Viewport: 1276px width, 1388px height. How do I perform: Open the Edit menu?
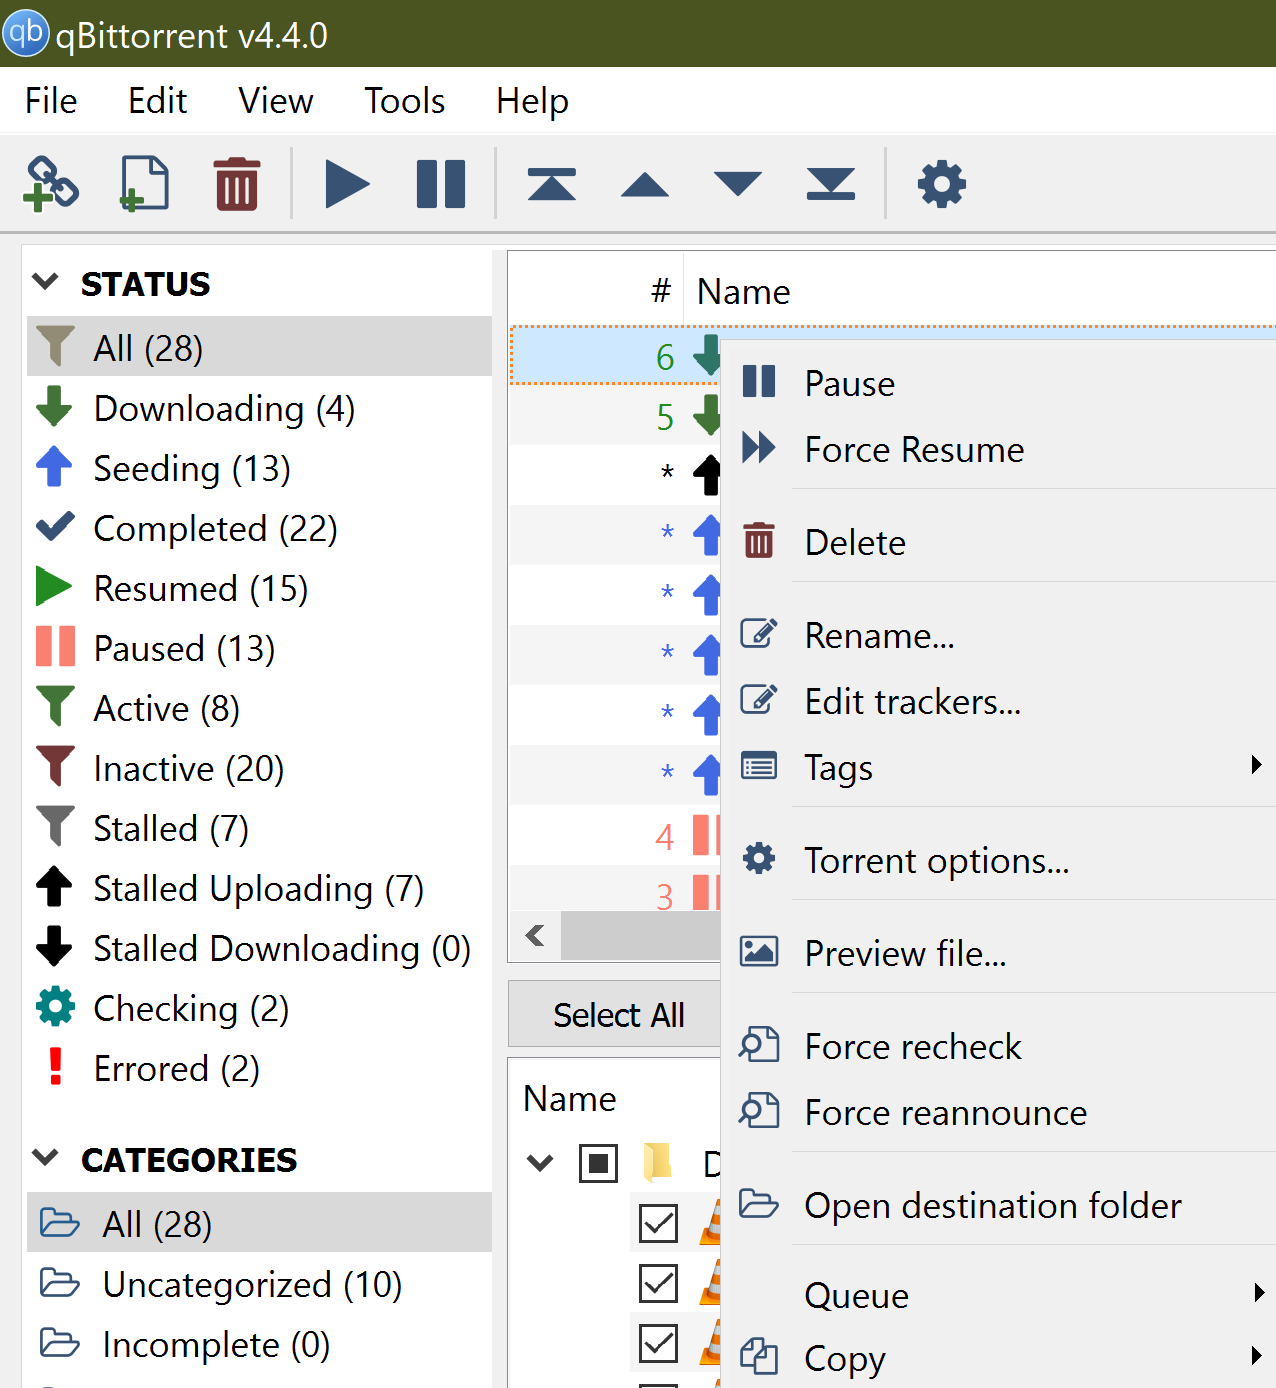pos(157,101)
